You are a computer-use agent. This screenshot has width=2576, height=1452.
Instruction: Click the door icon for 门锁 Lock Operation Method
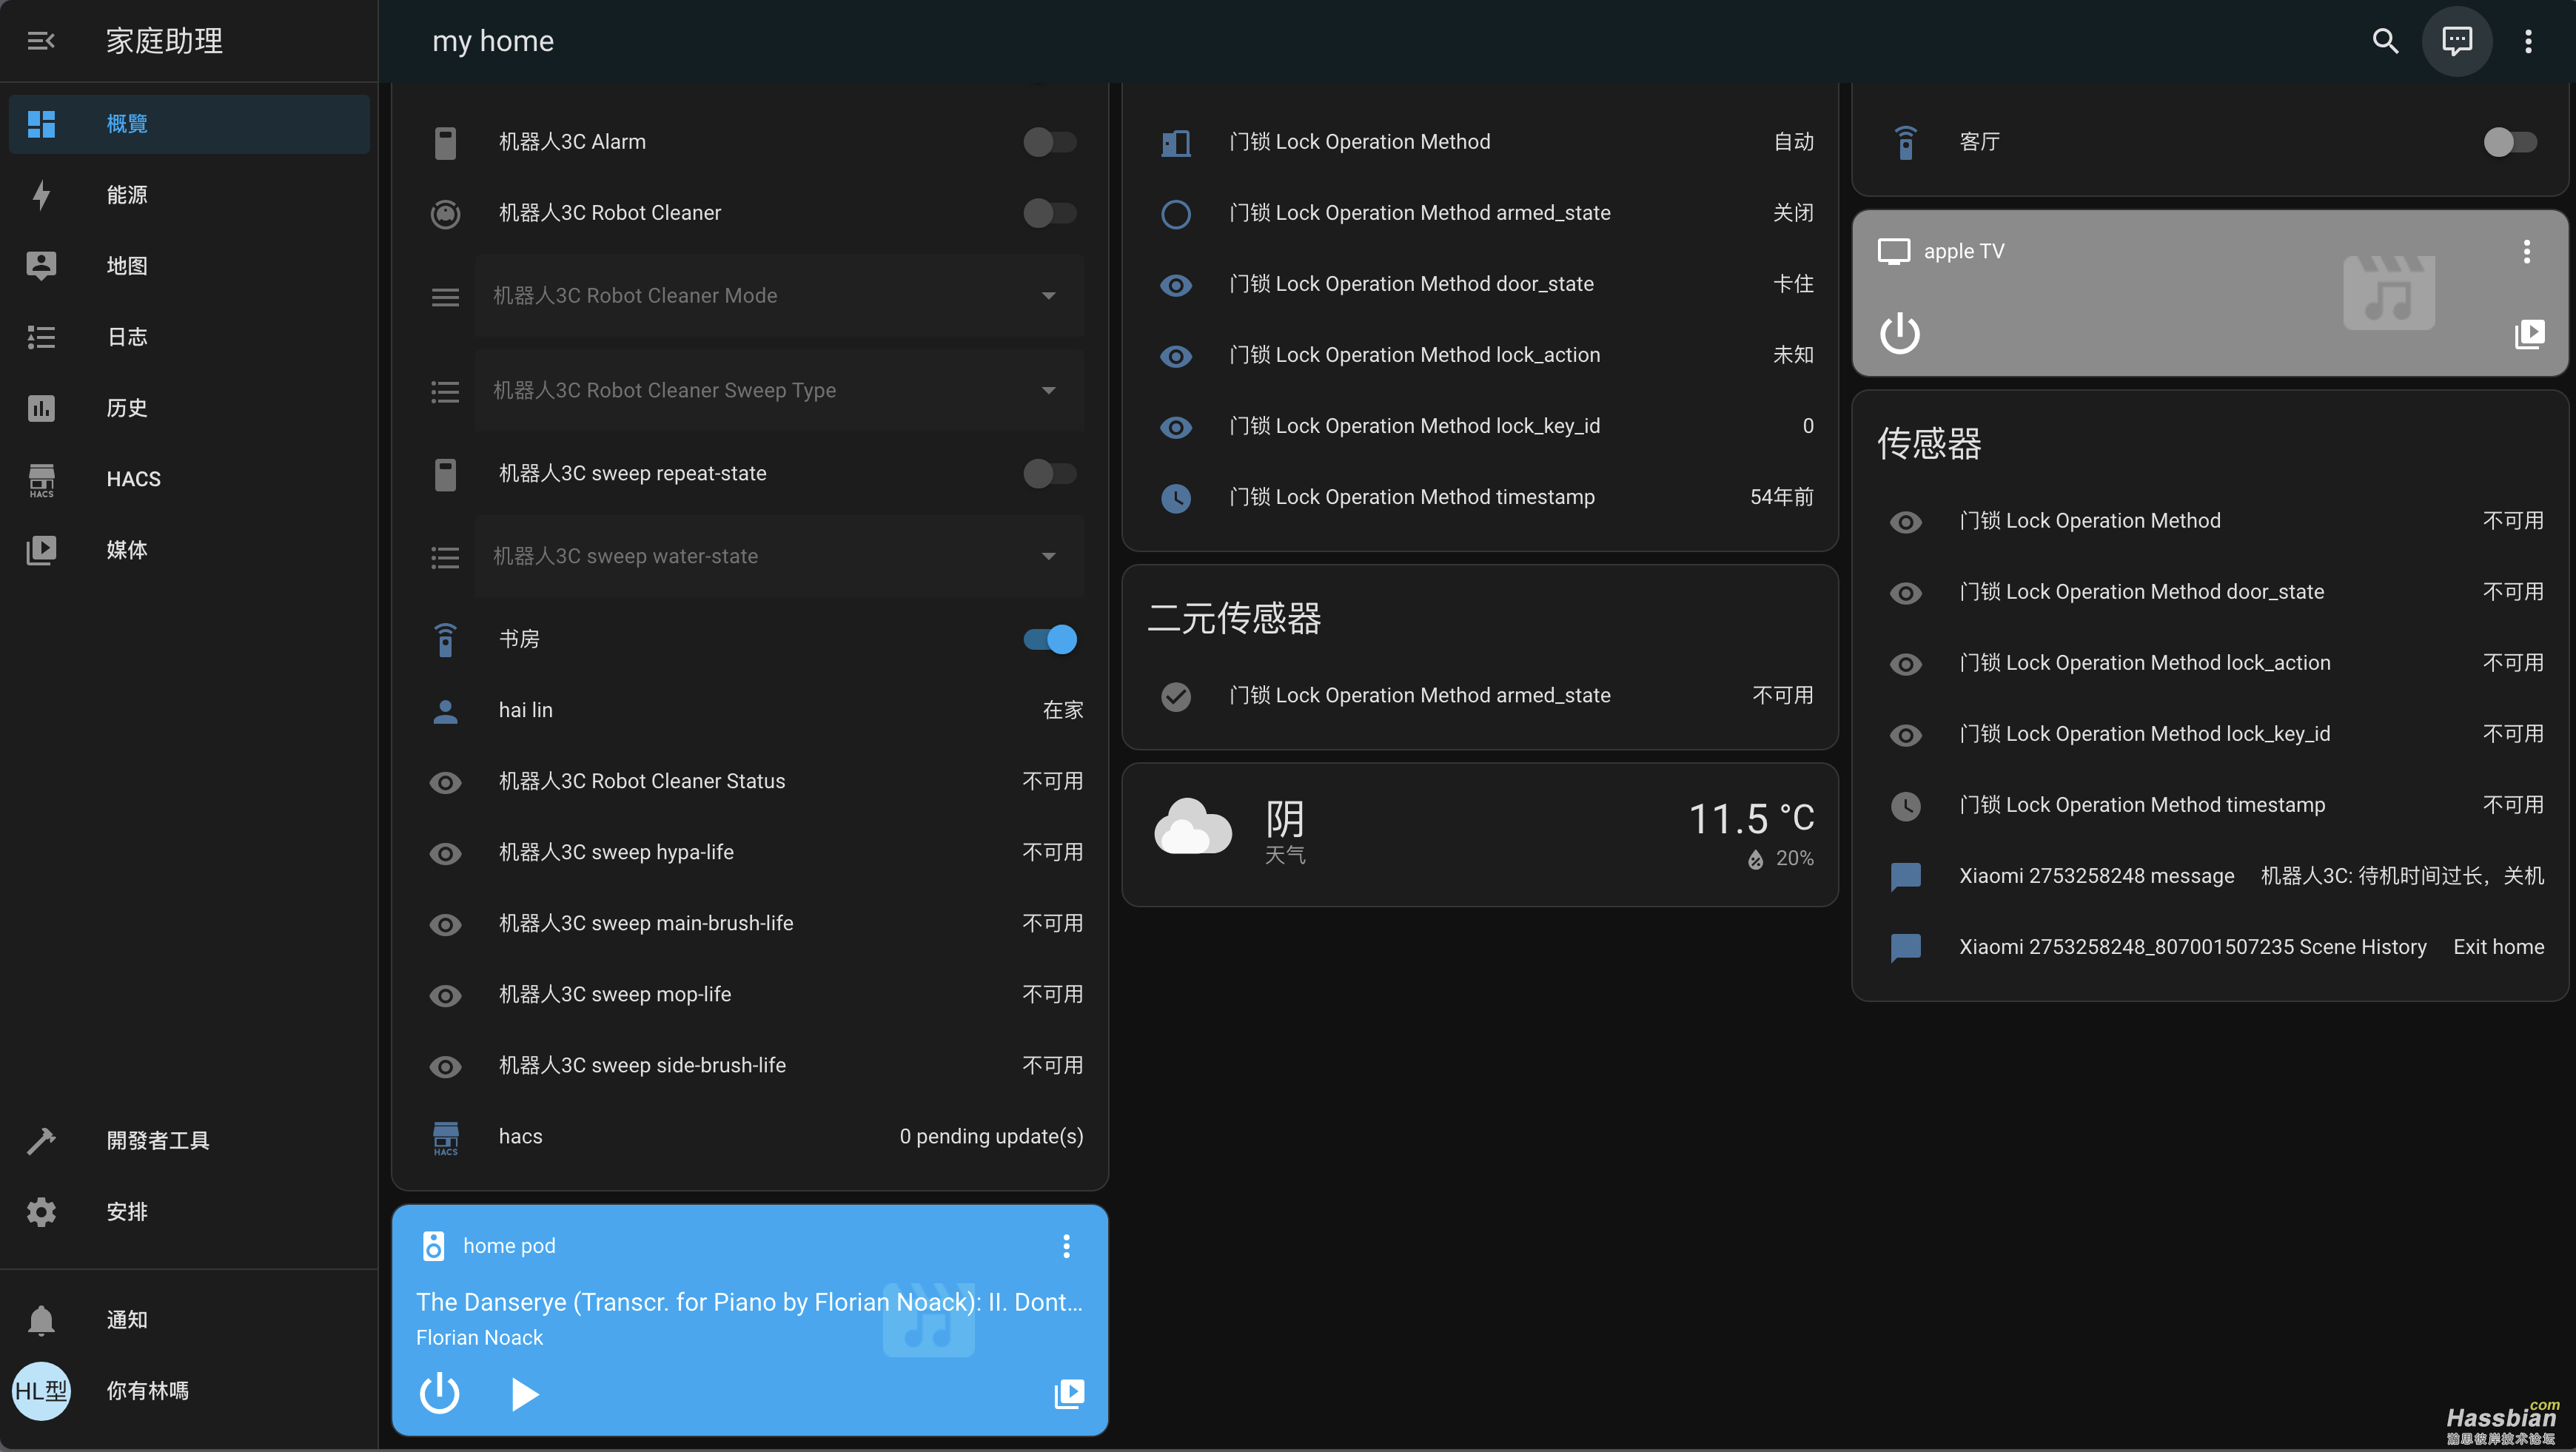[x=1175, y=142]
